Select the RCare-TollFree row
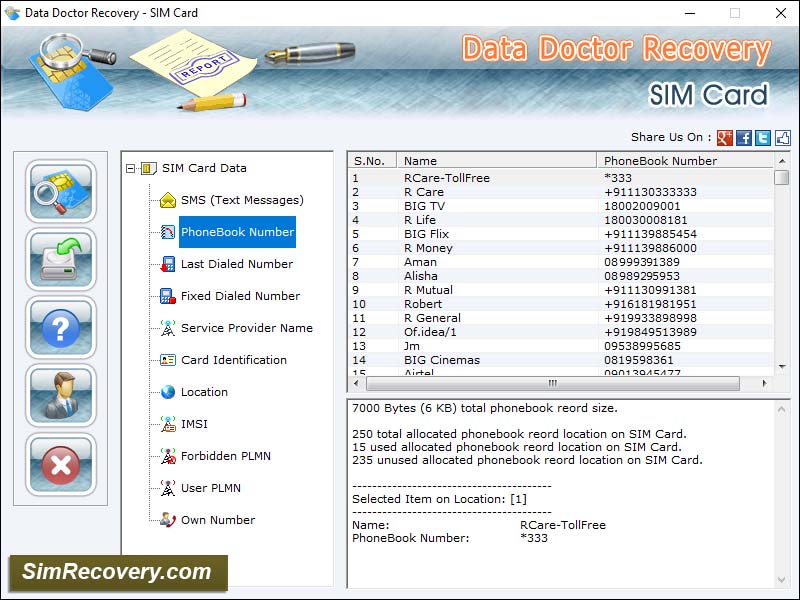The height and width of the screenshot is (600, 800). click(x=561, y=178)
